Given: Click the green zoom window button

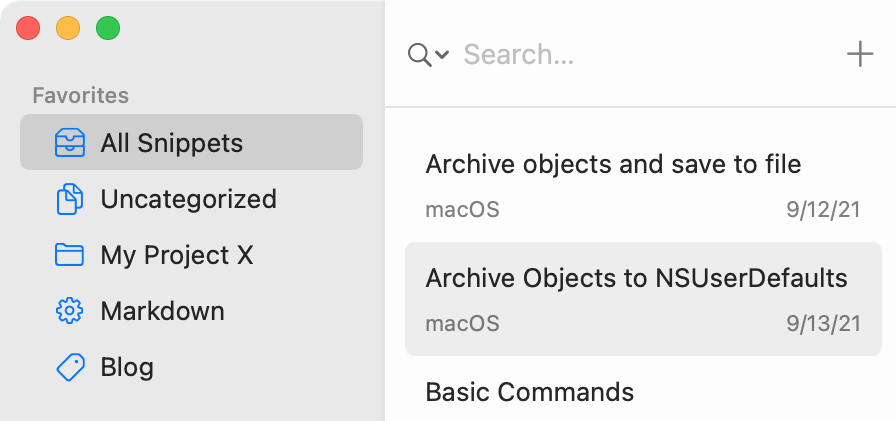Looking at the screenshot, I should (x=108, y=28).
